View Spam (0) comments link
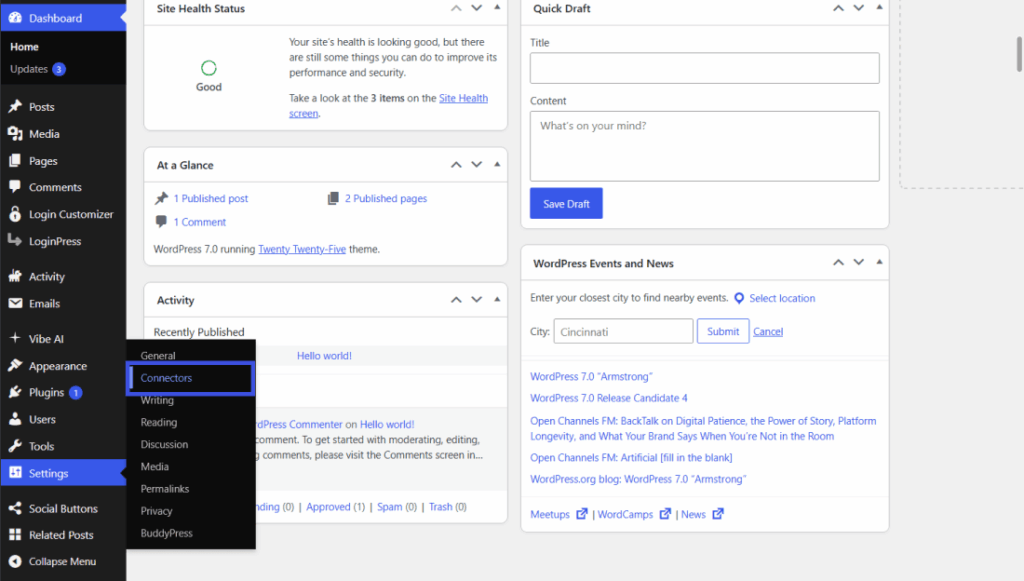The width and height of the screenshot is (1024, 581). tap(396, 507)
